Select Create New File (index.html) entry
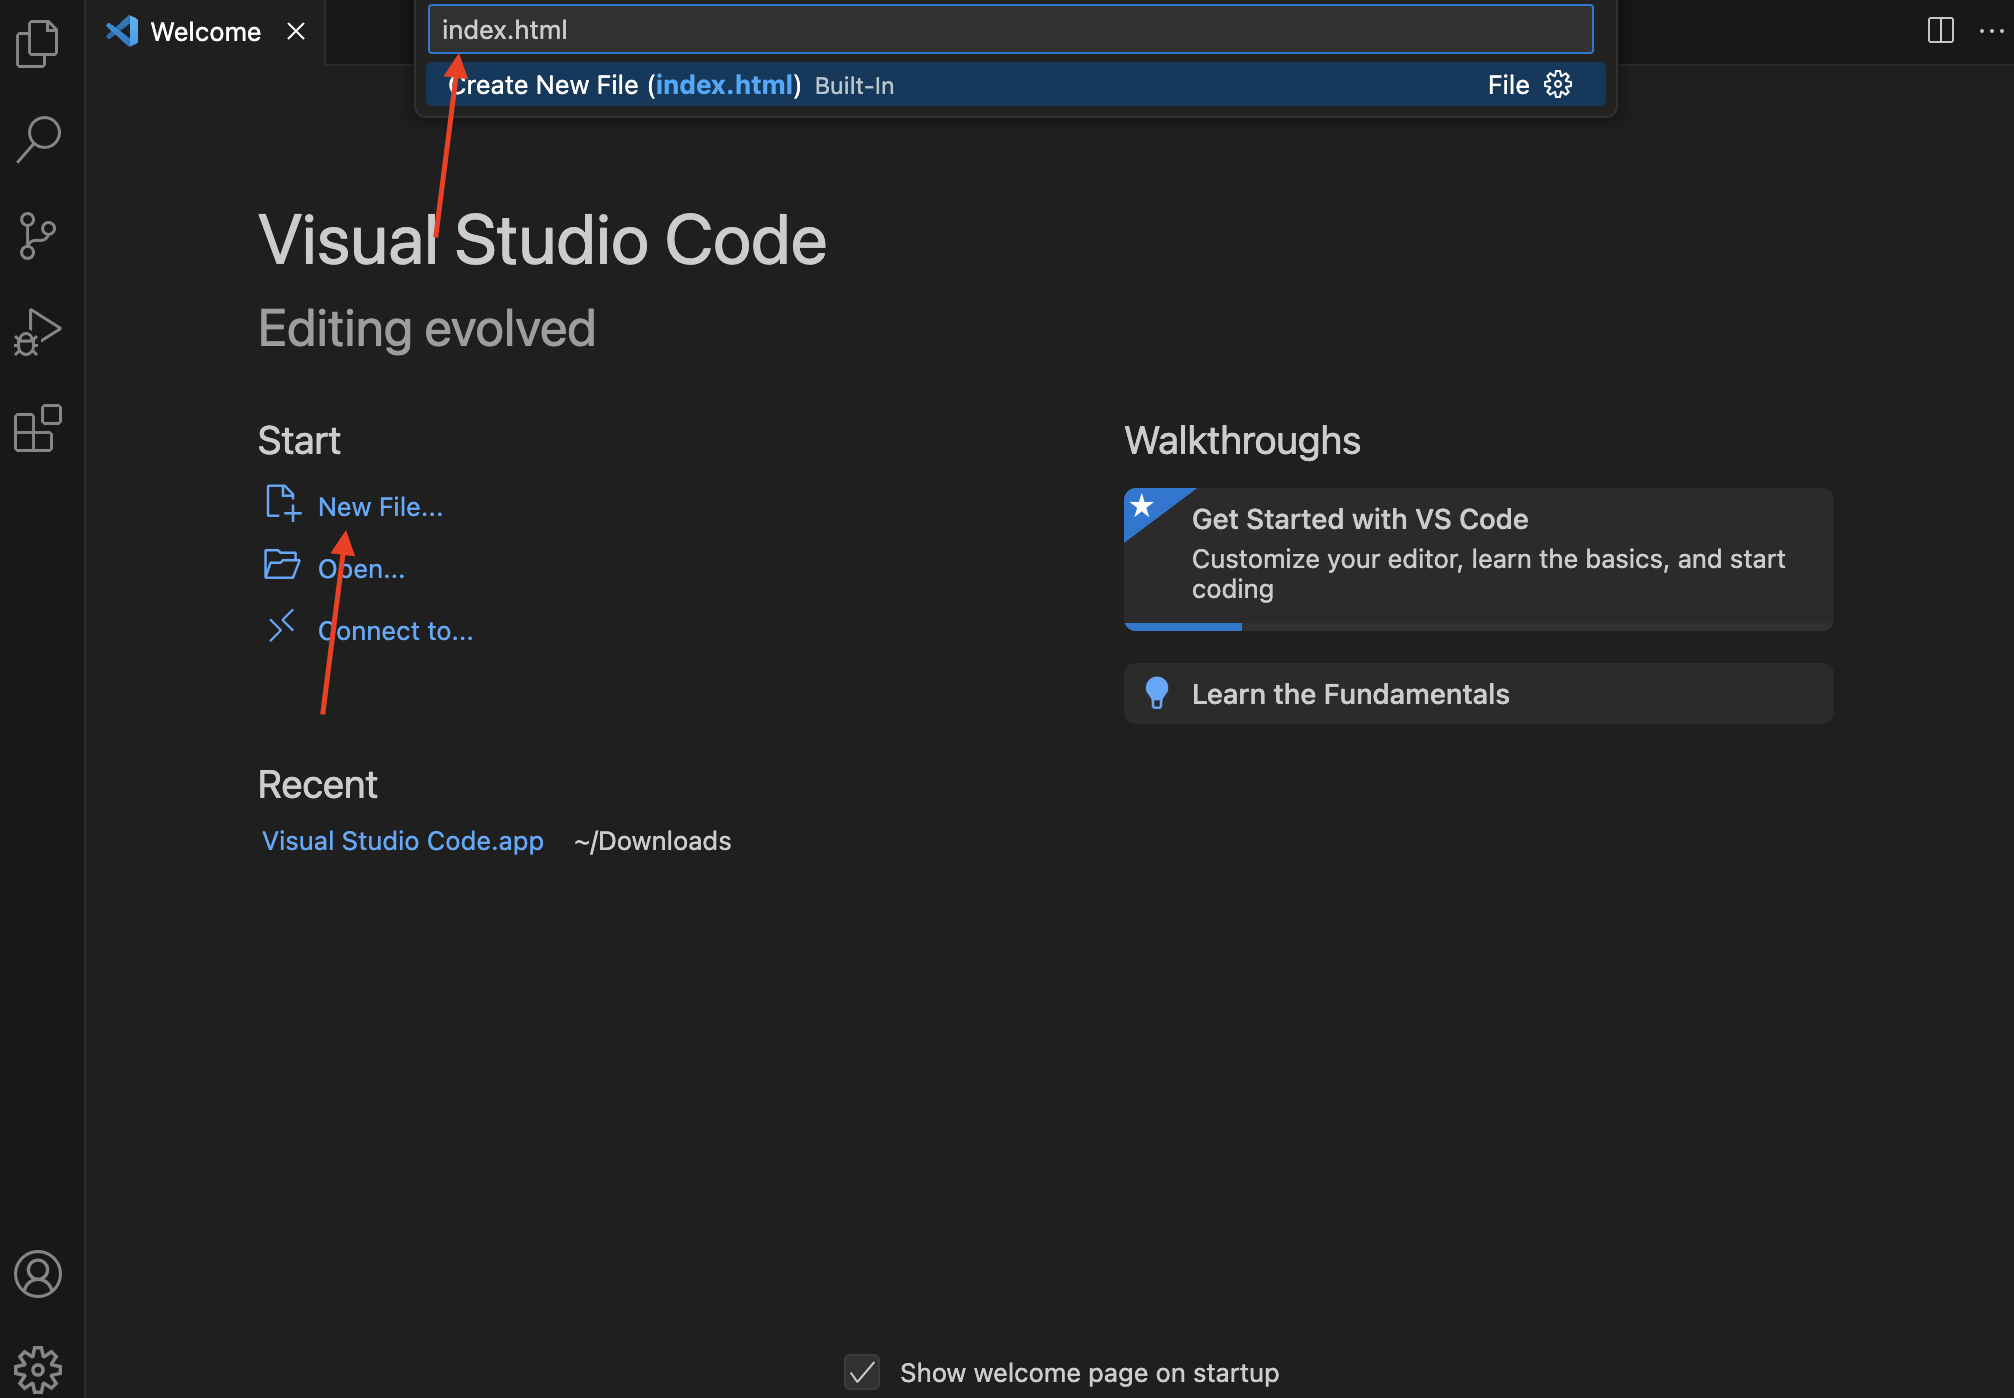 tap(1015, 85)
